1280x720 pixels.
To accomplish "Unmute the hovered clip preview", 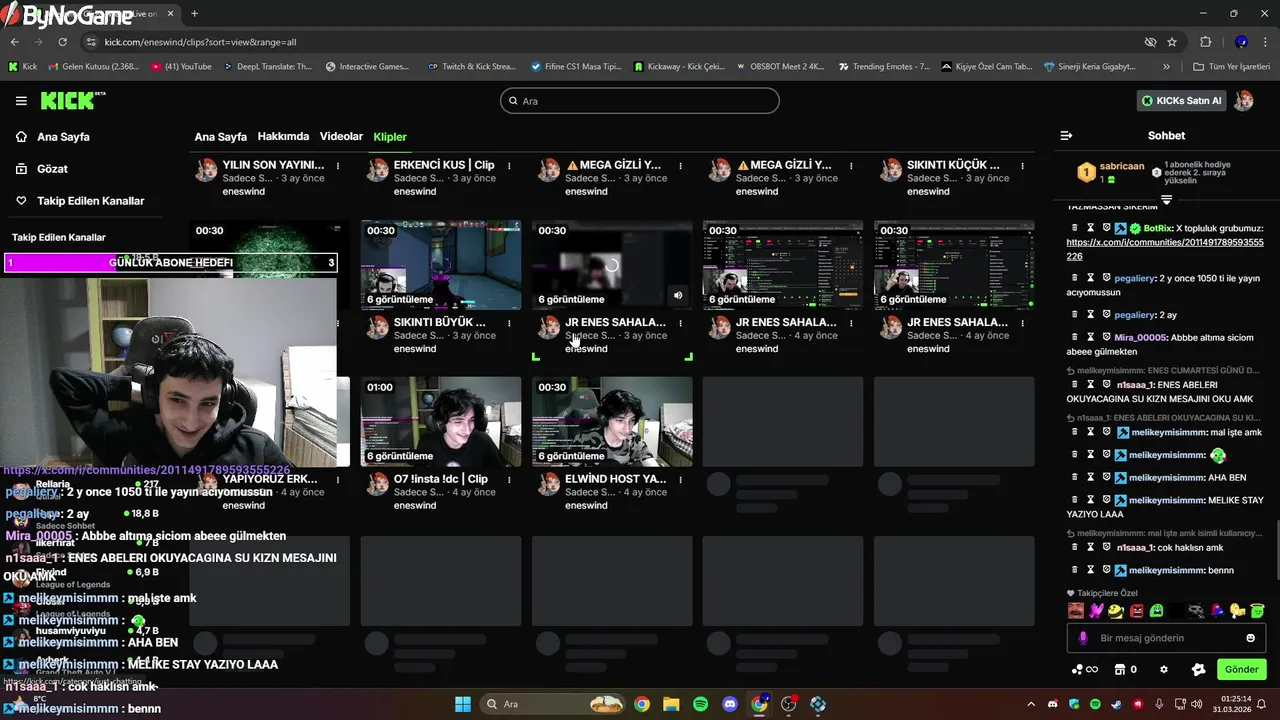I will click(678, 295).
